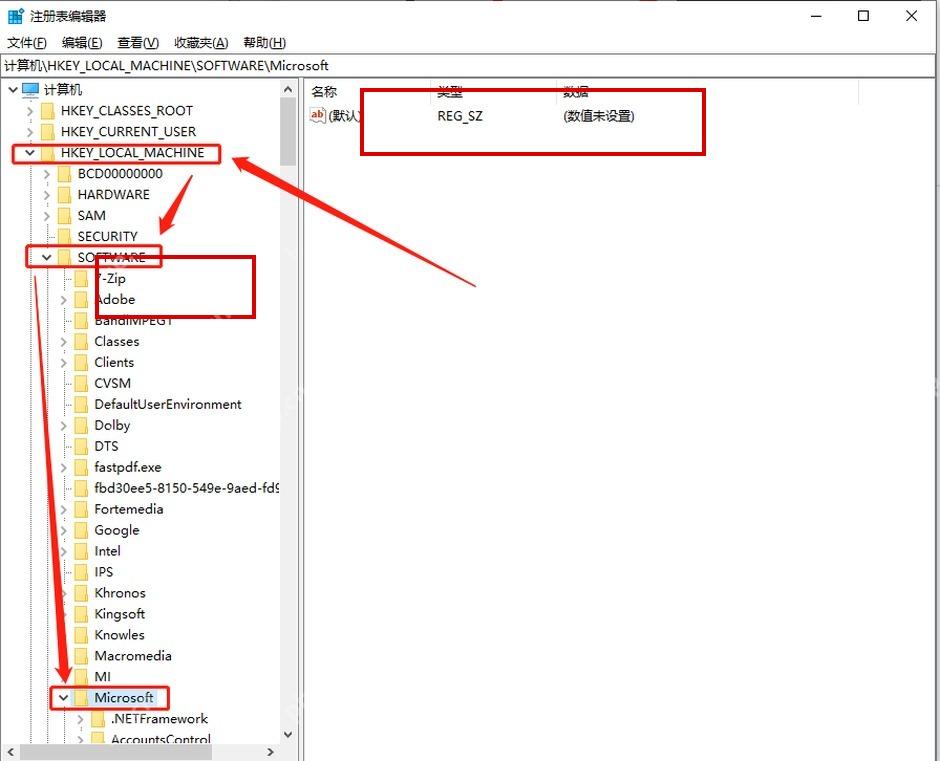
Task: Click the Khronos folder icon
Action: coord(81,592)
